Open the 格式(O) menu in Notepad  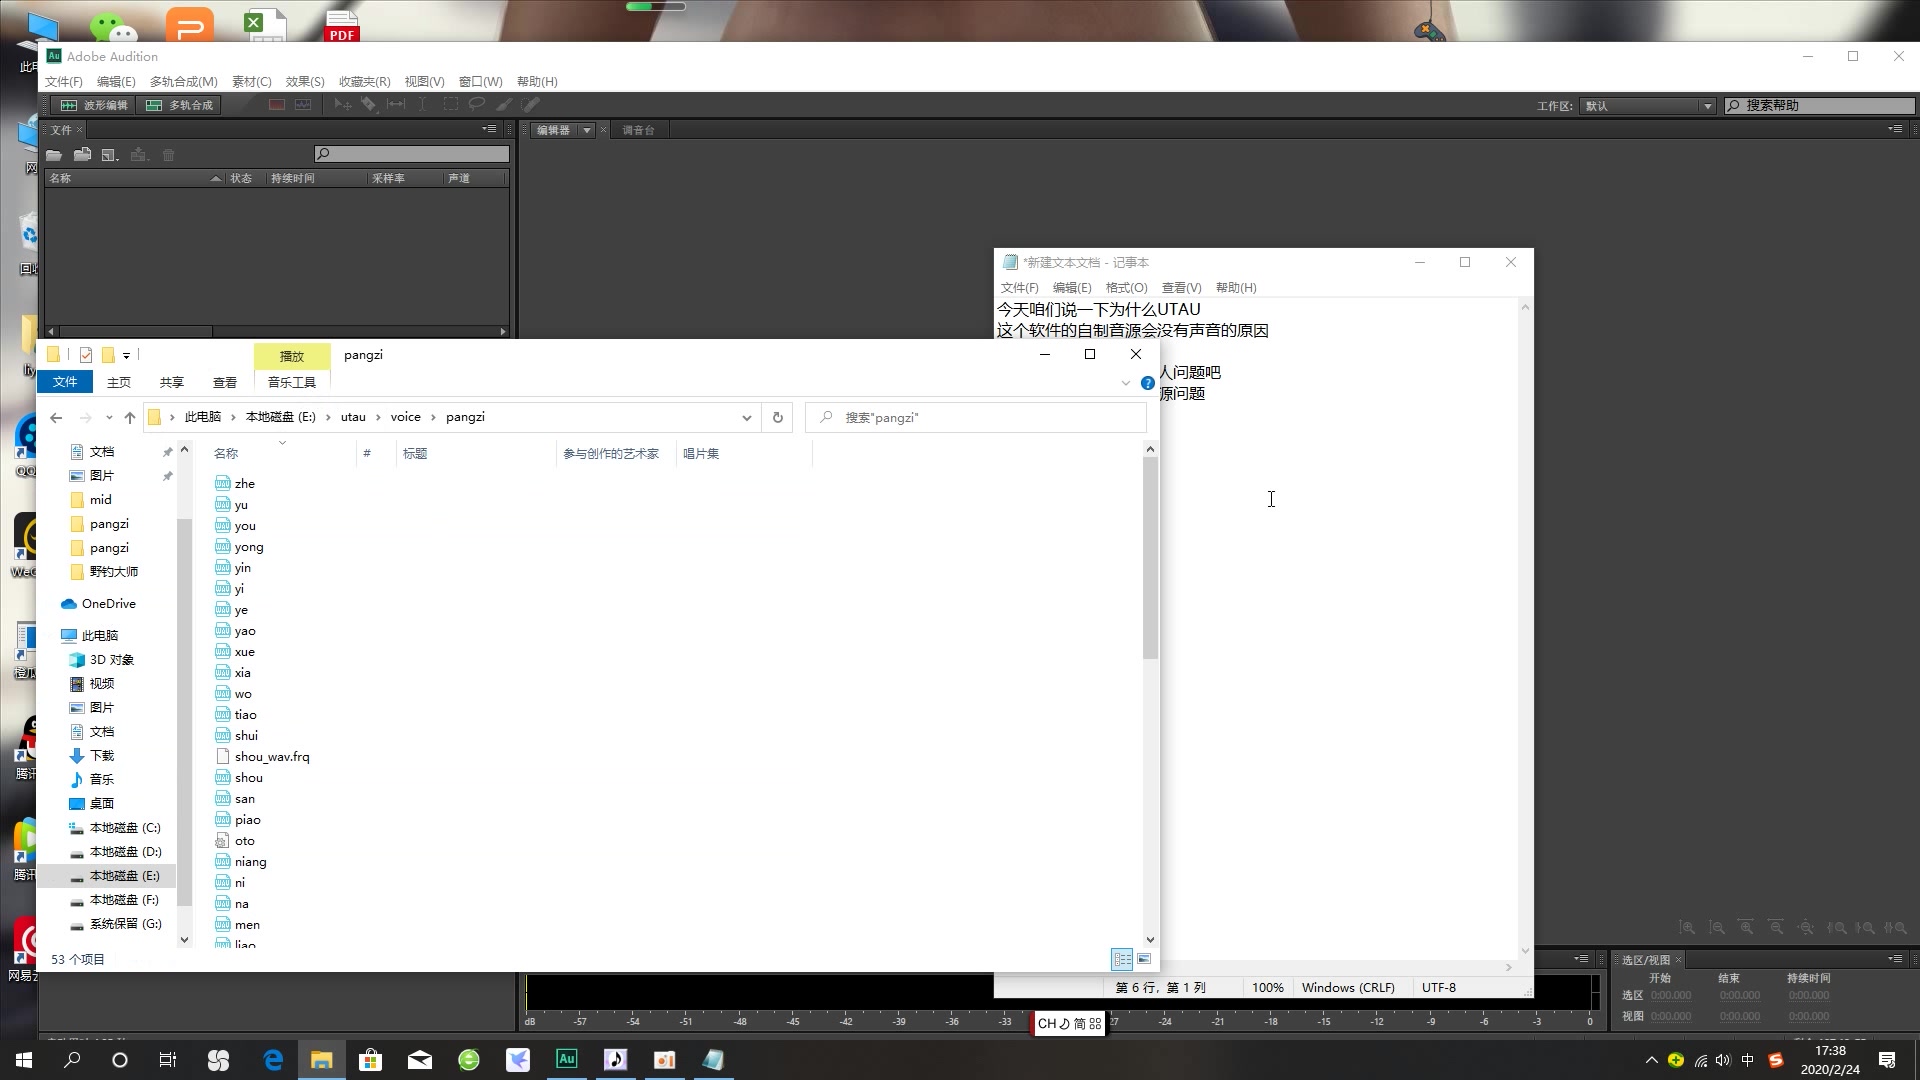[1125, 287]
